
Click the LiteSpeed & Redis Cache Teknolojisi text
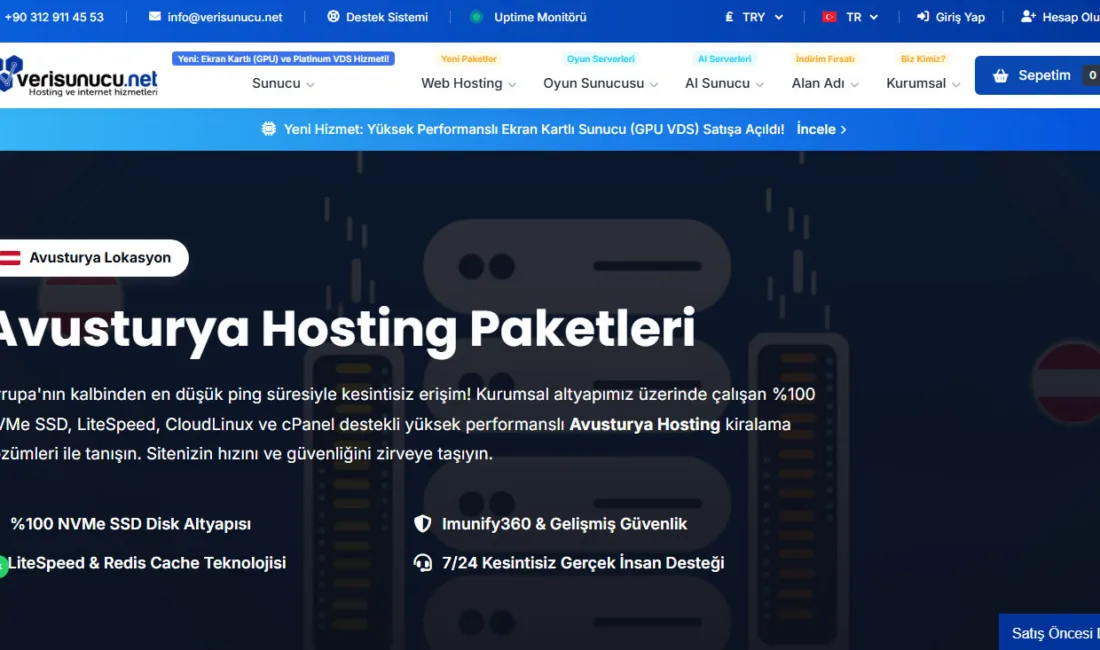147,562
